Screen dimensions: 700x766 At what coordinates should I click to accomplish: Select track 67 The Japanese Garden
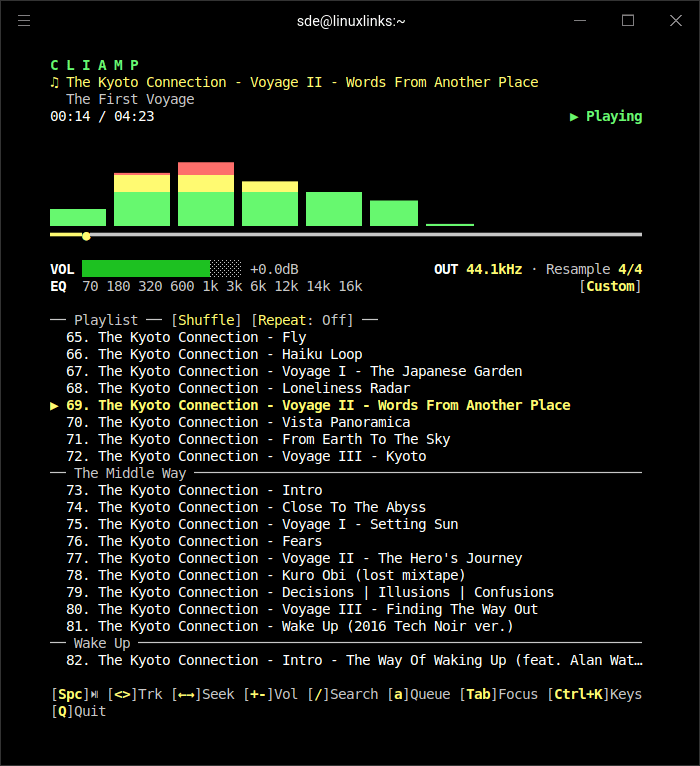[x=294, y=371]
